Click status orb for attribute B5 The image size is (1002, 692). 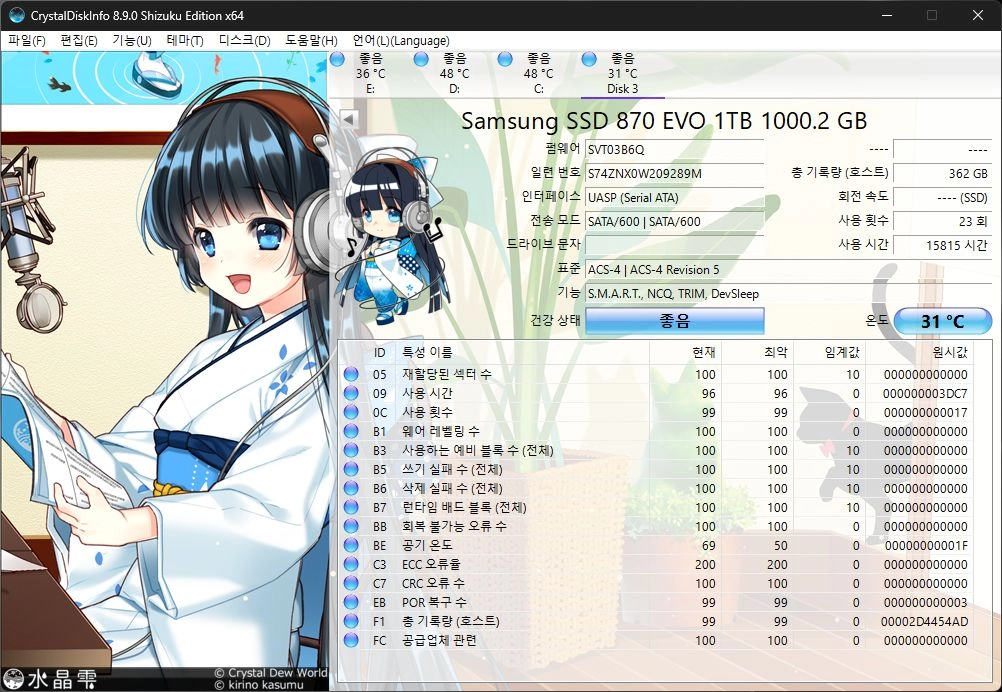pos(351,469)
